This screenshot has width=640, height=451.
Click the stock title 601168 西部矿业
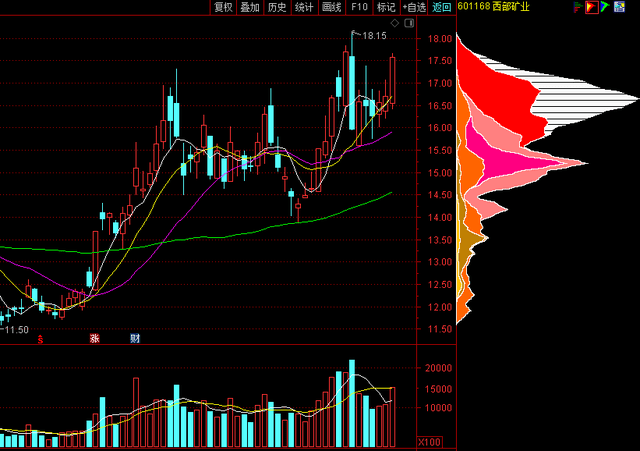tap(493, 7)
